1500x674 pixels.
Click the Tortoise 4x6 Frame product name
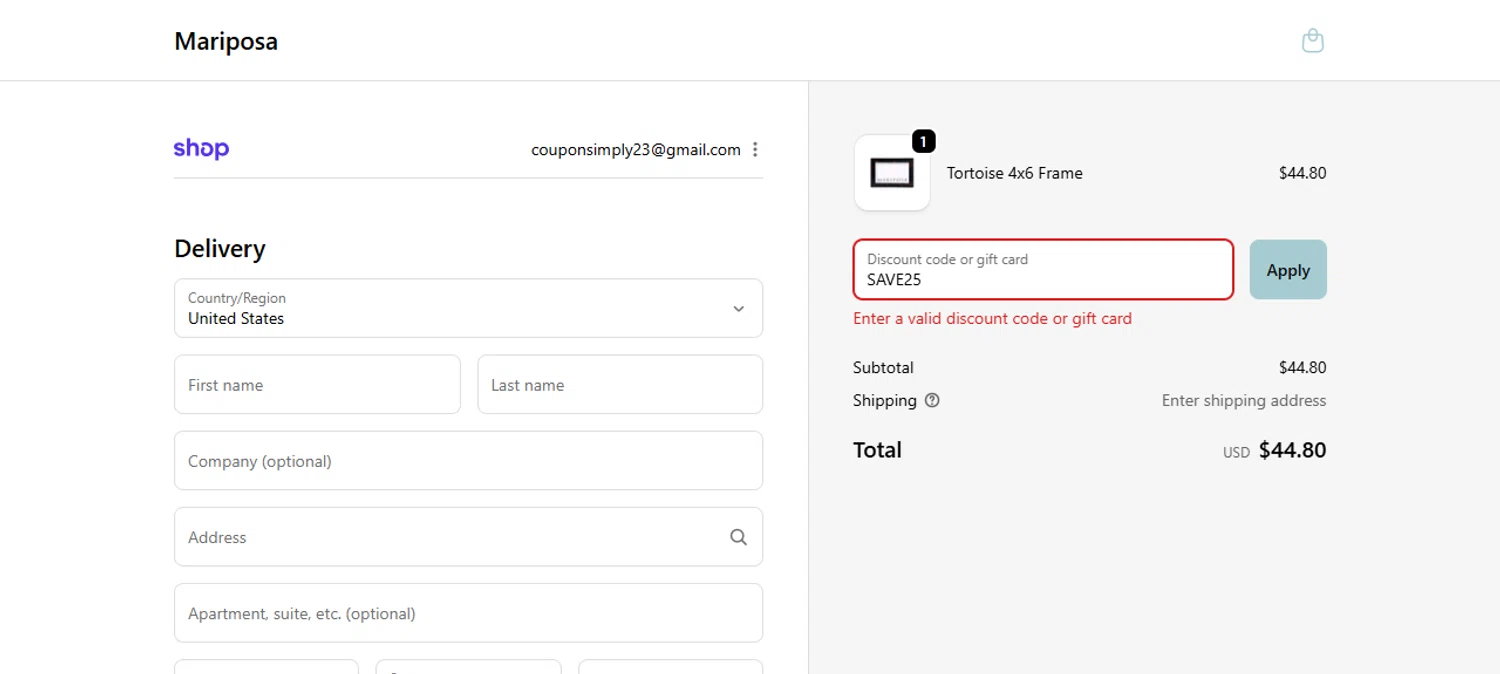tap(1015, 173)
